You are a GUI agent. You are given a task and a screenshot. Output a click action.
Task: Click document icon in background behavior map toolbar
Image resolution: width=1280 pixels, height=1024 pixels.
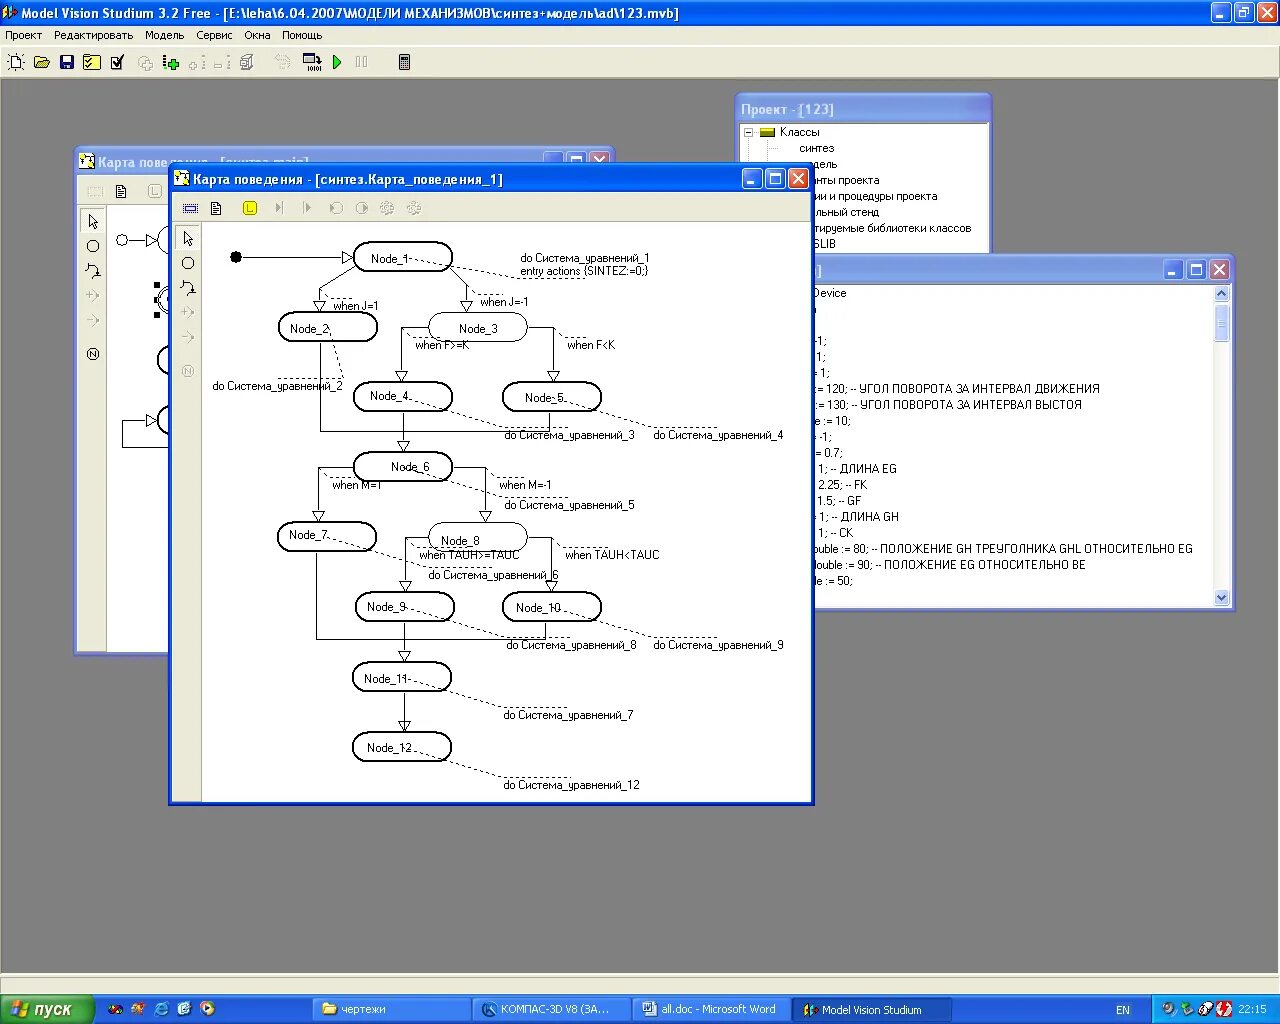click(x=121, y=191)
